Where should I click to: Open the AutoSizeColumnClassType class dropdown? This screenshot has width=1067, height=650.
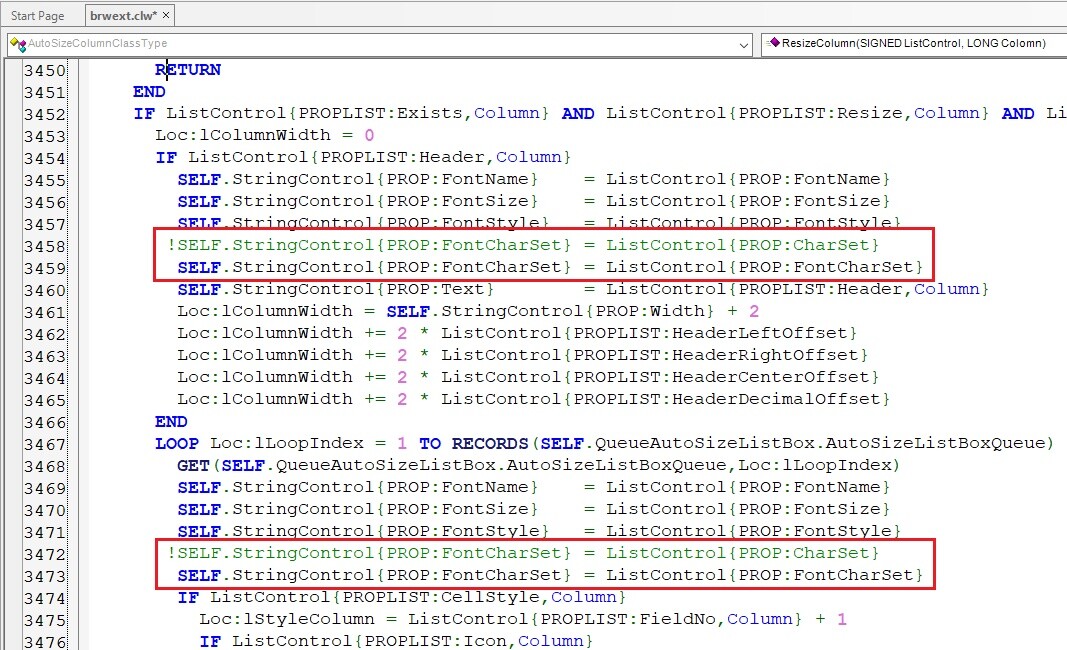[x=380, y=44]
